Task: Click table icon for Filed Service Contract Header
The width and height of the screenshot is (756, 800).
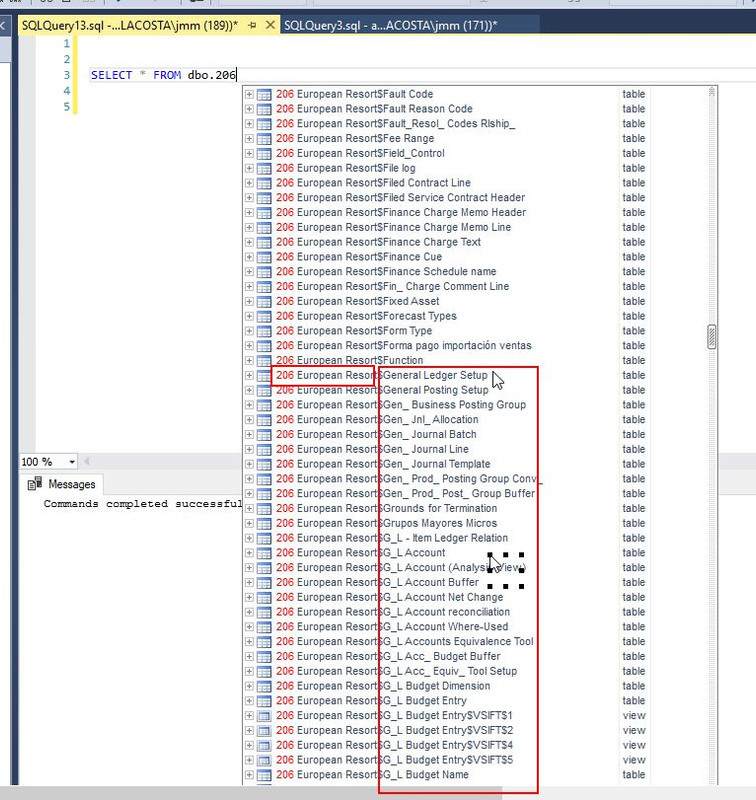Action: (264, 197)
